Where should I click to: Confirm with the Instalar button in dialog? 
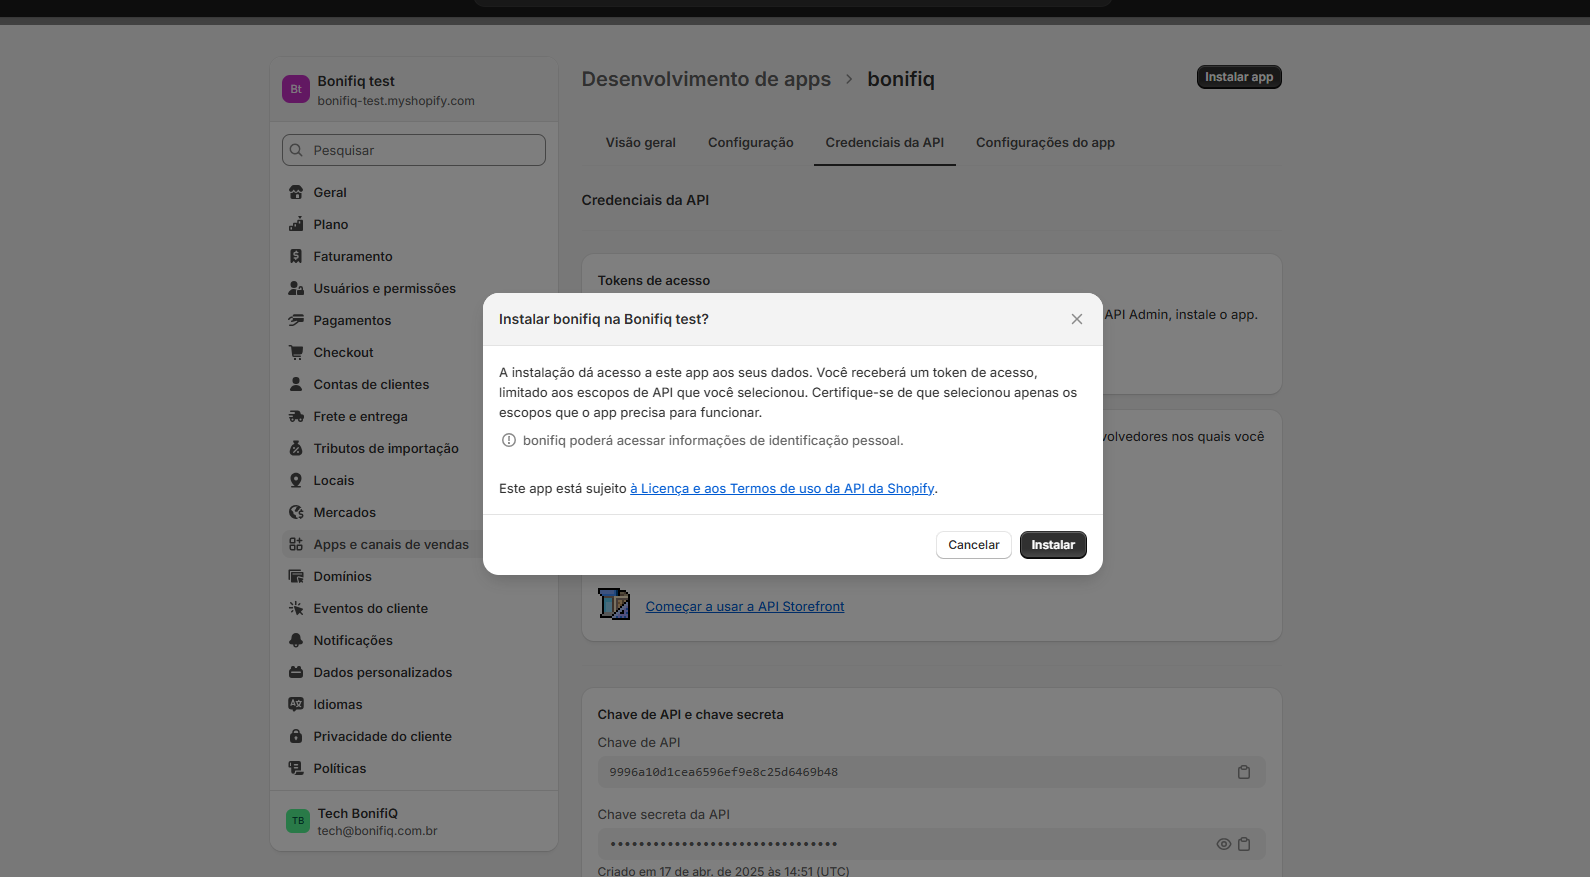pyautogui.click(x=1053, y=545)
